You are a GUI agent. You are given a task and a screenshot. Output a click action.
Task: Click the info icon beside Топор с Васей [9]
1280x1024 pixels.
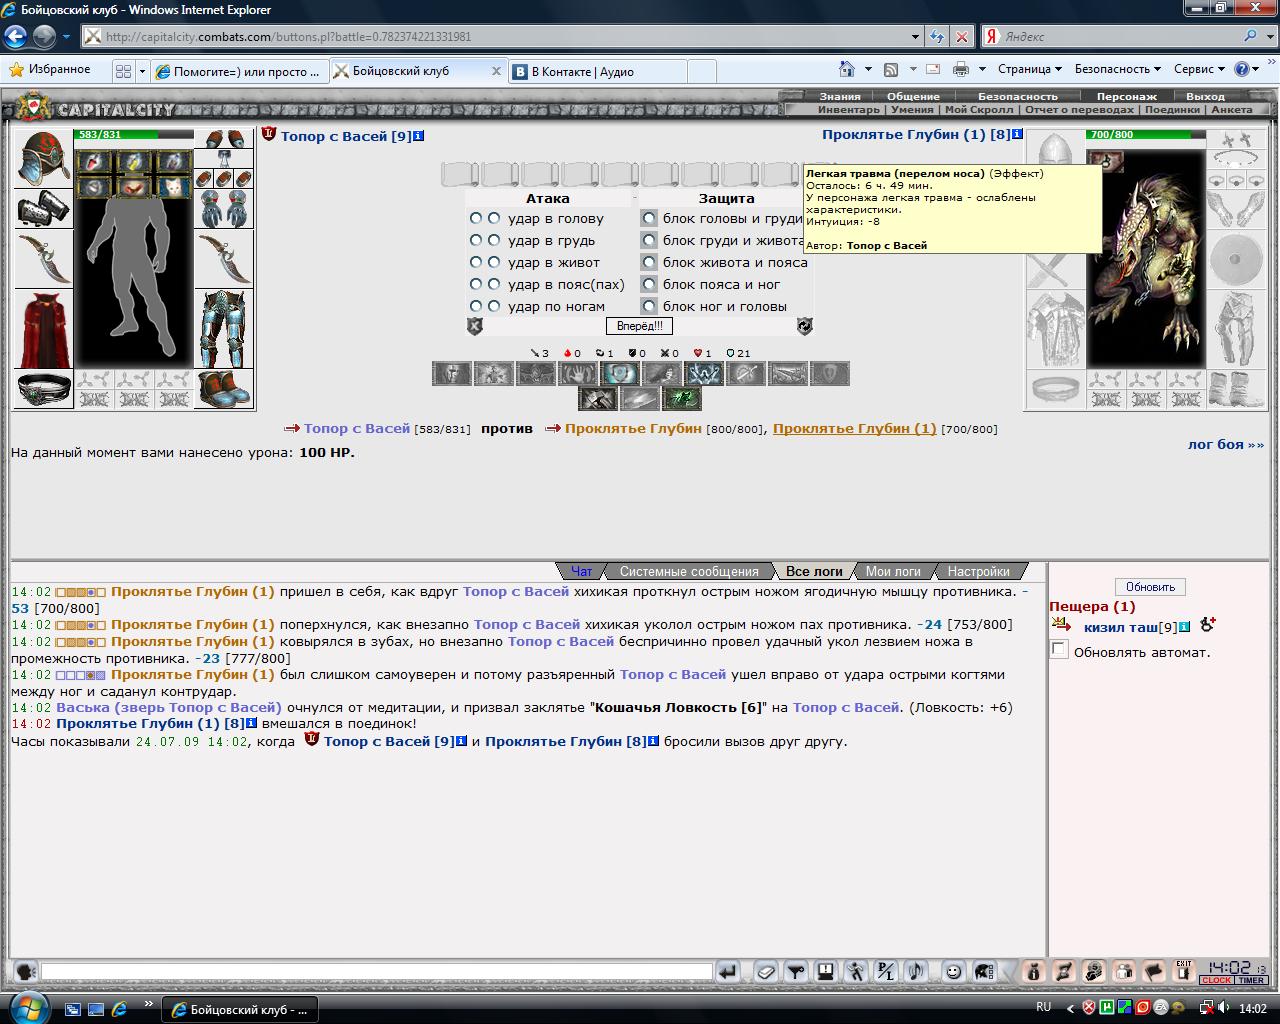point(418,136)
